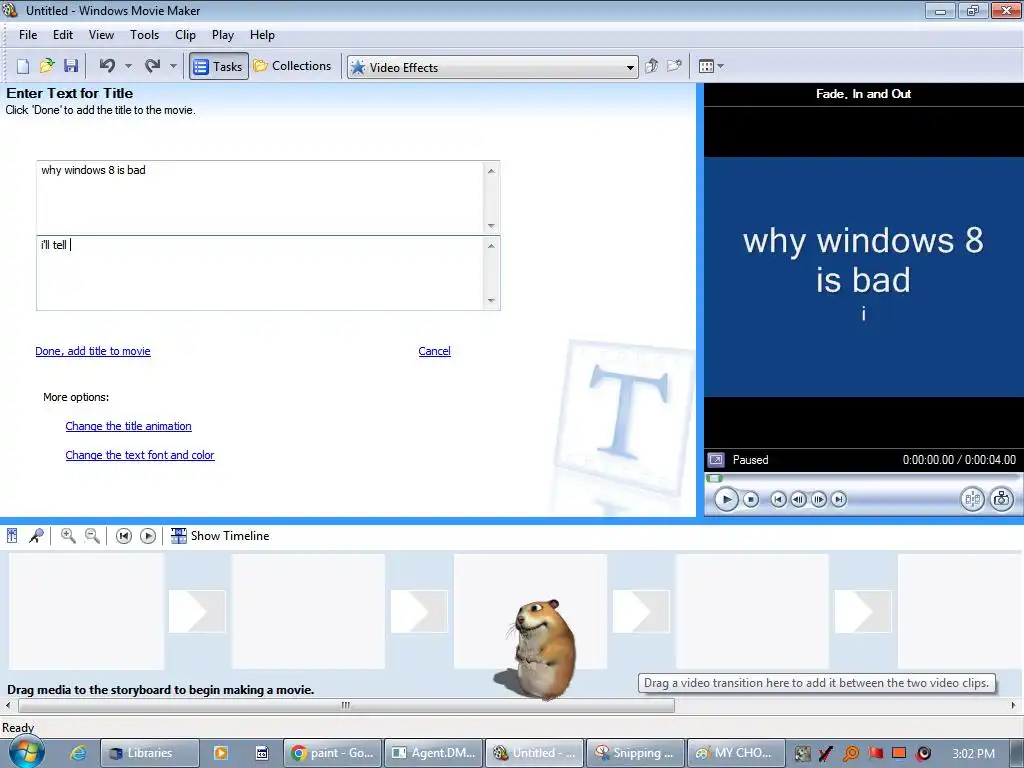Play the storyboard
Screen dimensions: 1024x768
(148, 536)
